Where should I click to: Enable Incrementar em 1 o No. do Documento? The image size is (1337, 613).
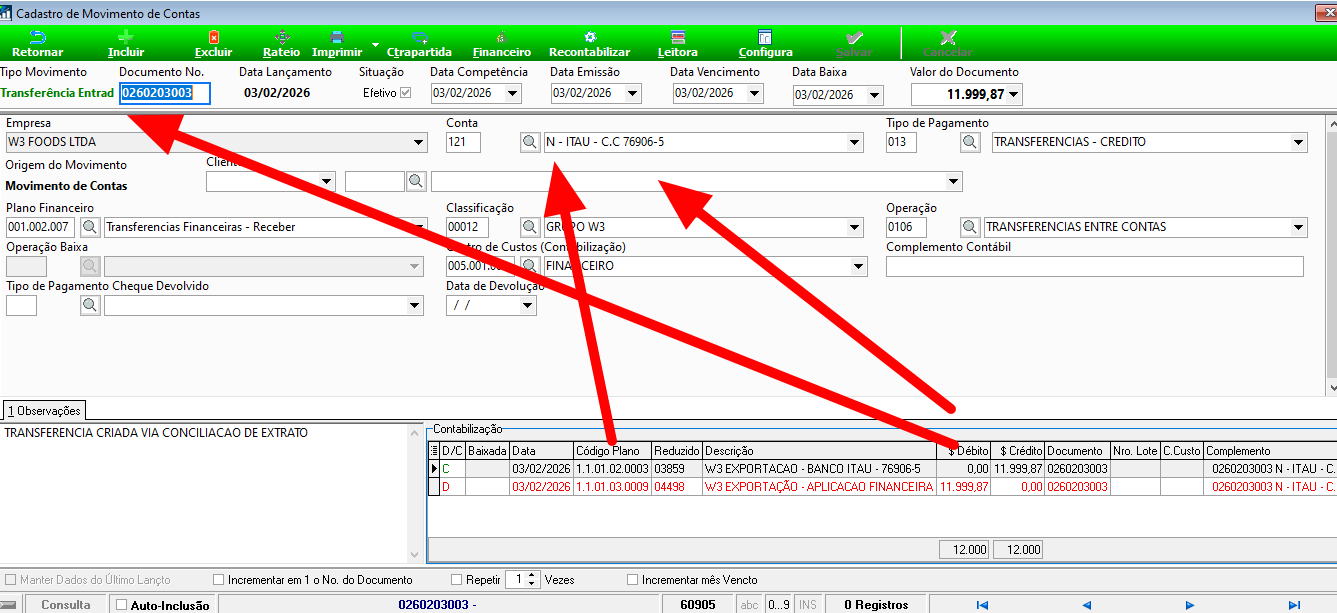coord(219,580)
